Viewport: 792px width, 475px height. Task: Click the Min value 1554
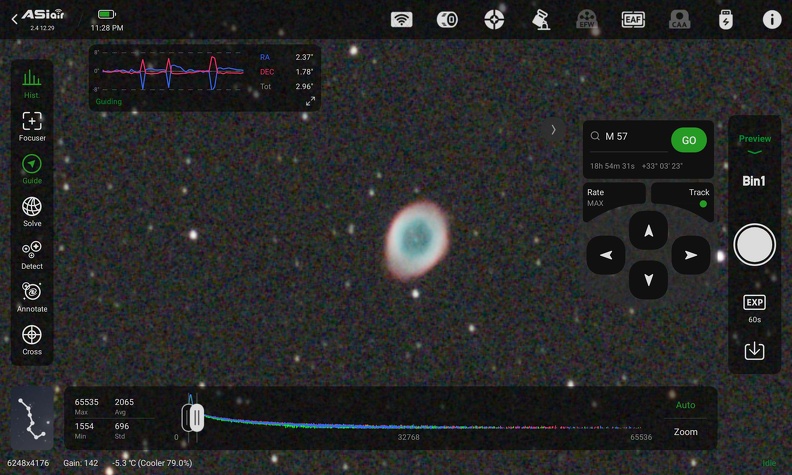pyautogui.click(x=84, y=426)
